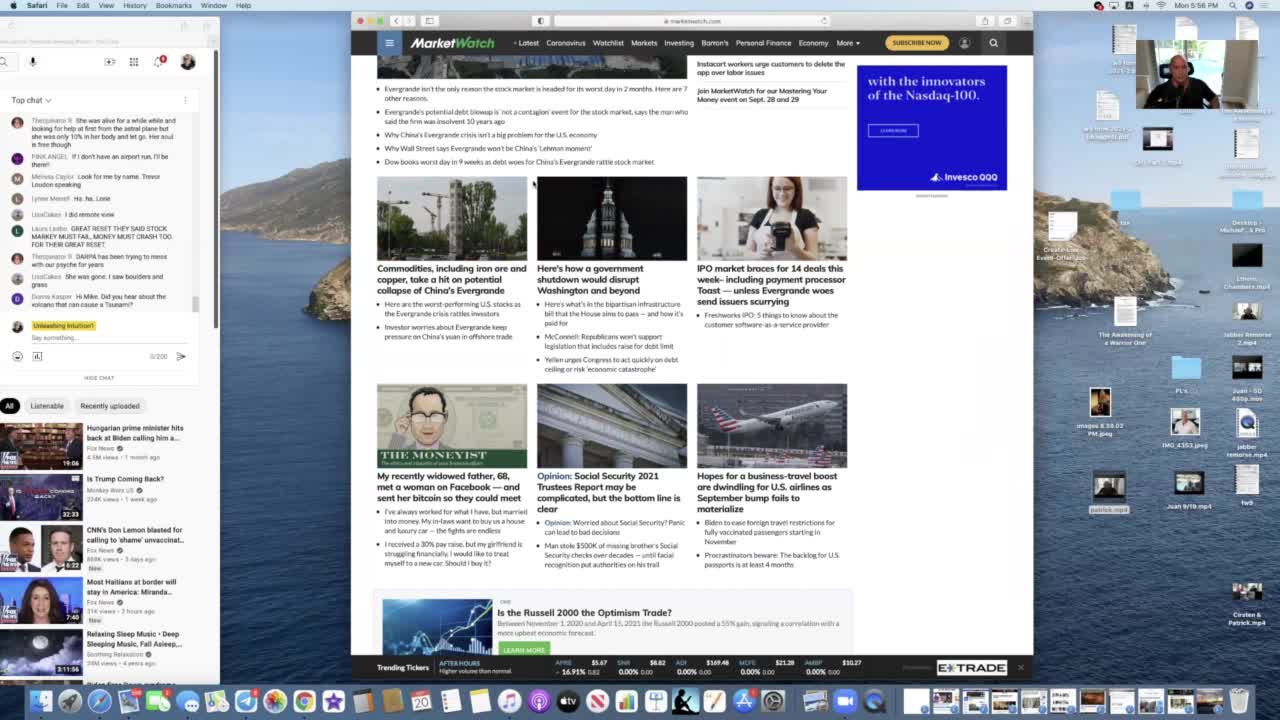
Task: Click the YouTube create video icon
Action: click(110, 62)
